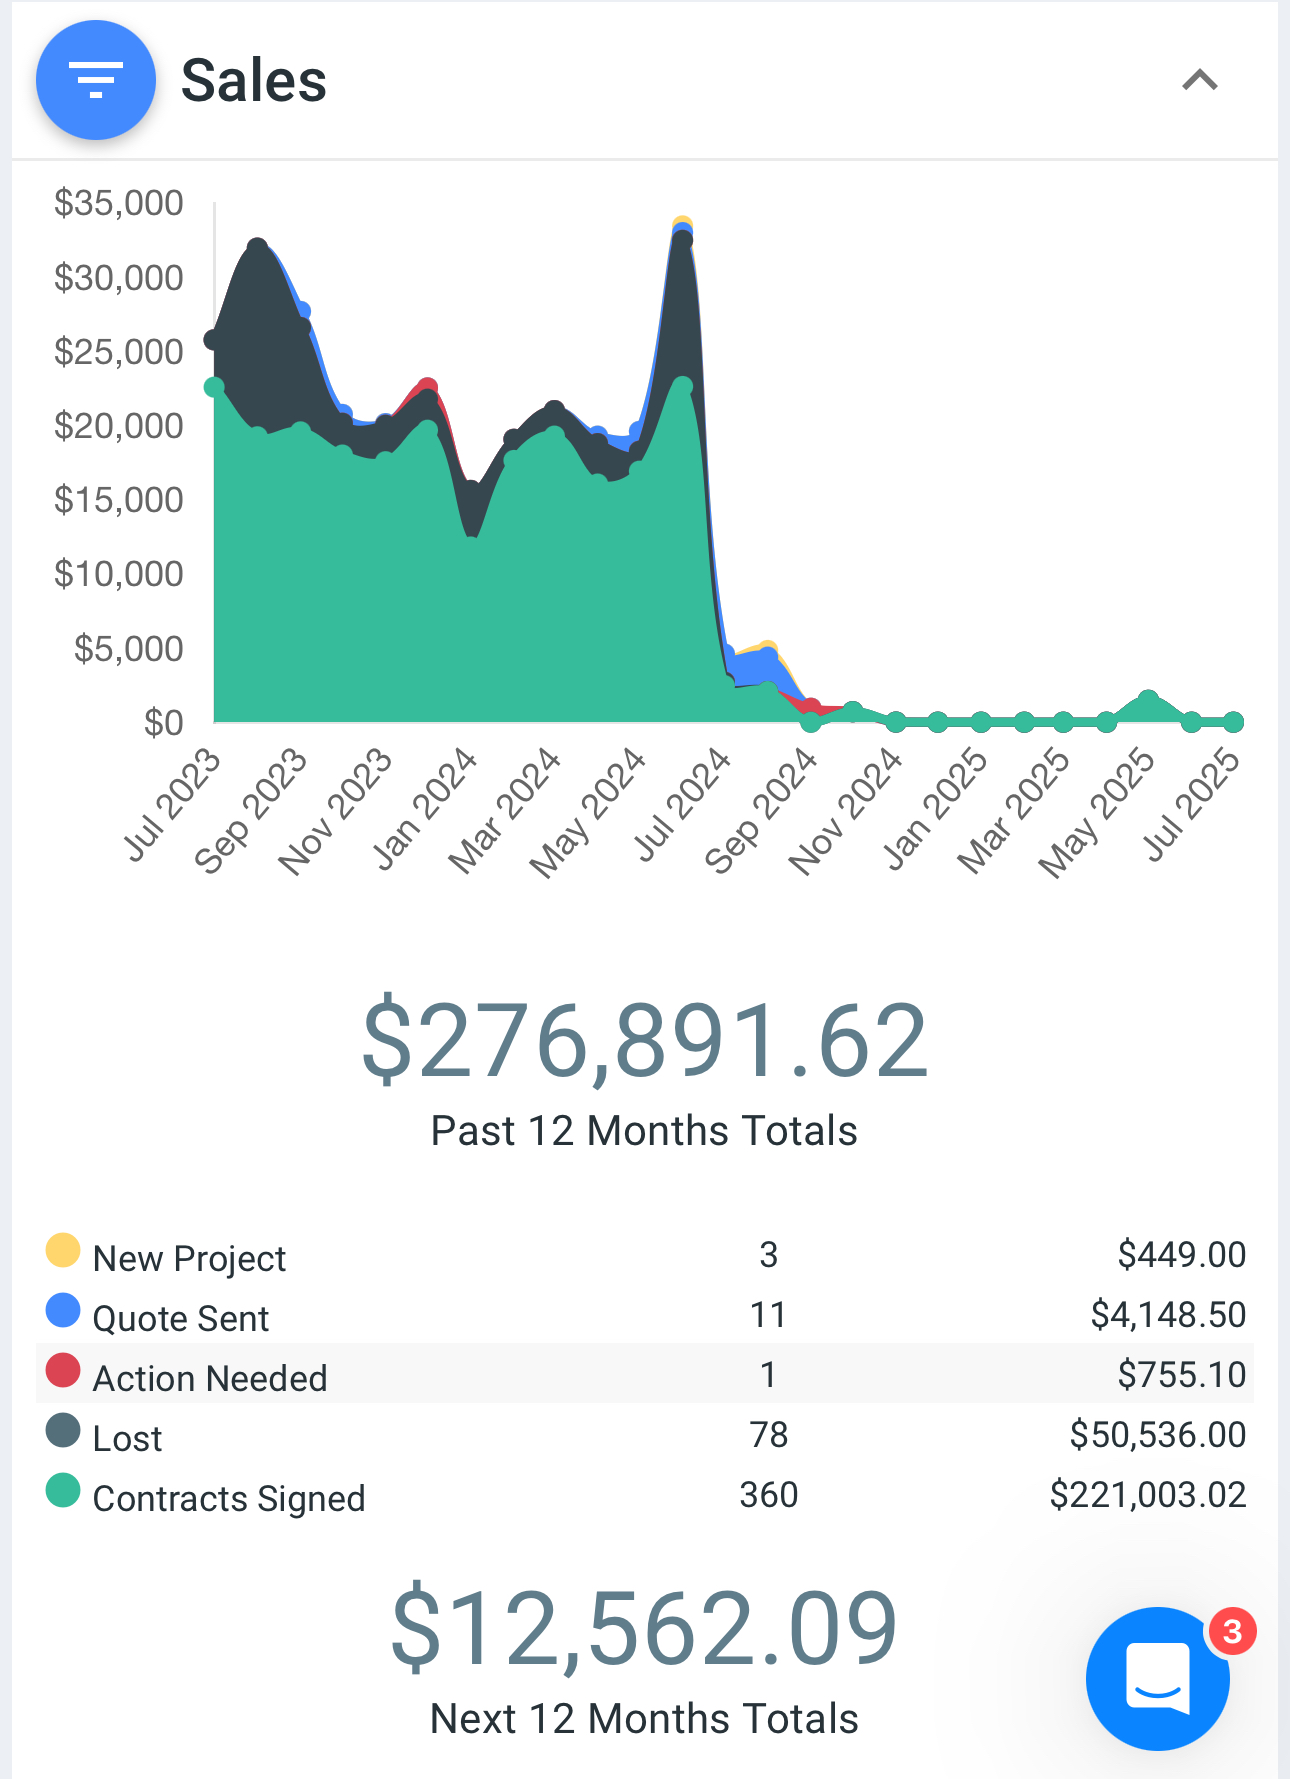This screenshot has width=1290, height=1779.
Task: Toggle the red Action Needed legend dot
Action: (x=63, y=1370)
